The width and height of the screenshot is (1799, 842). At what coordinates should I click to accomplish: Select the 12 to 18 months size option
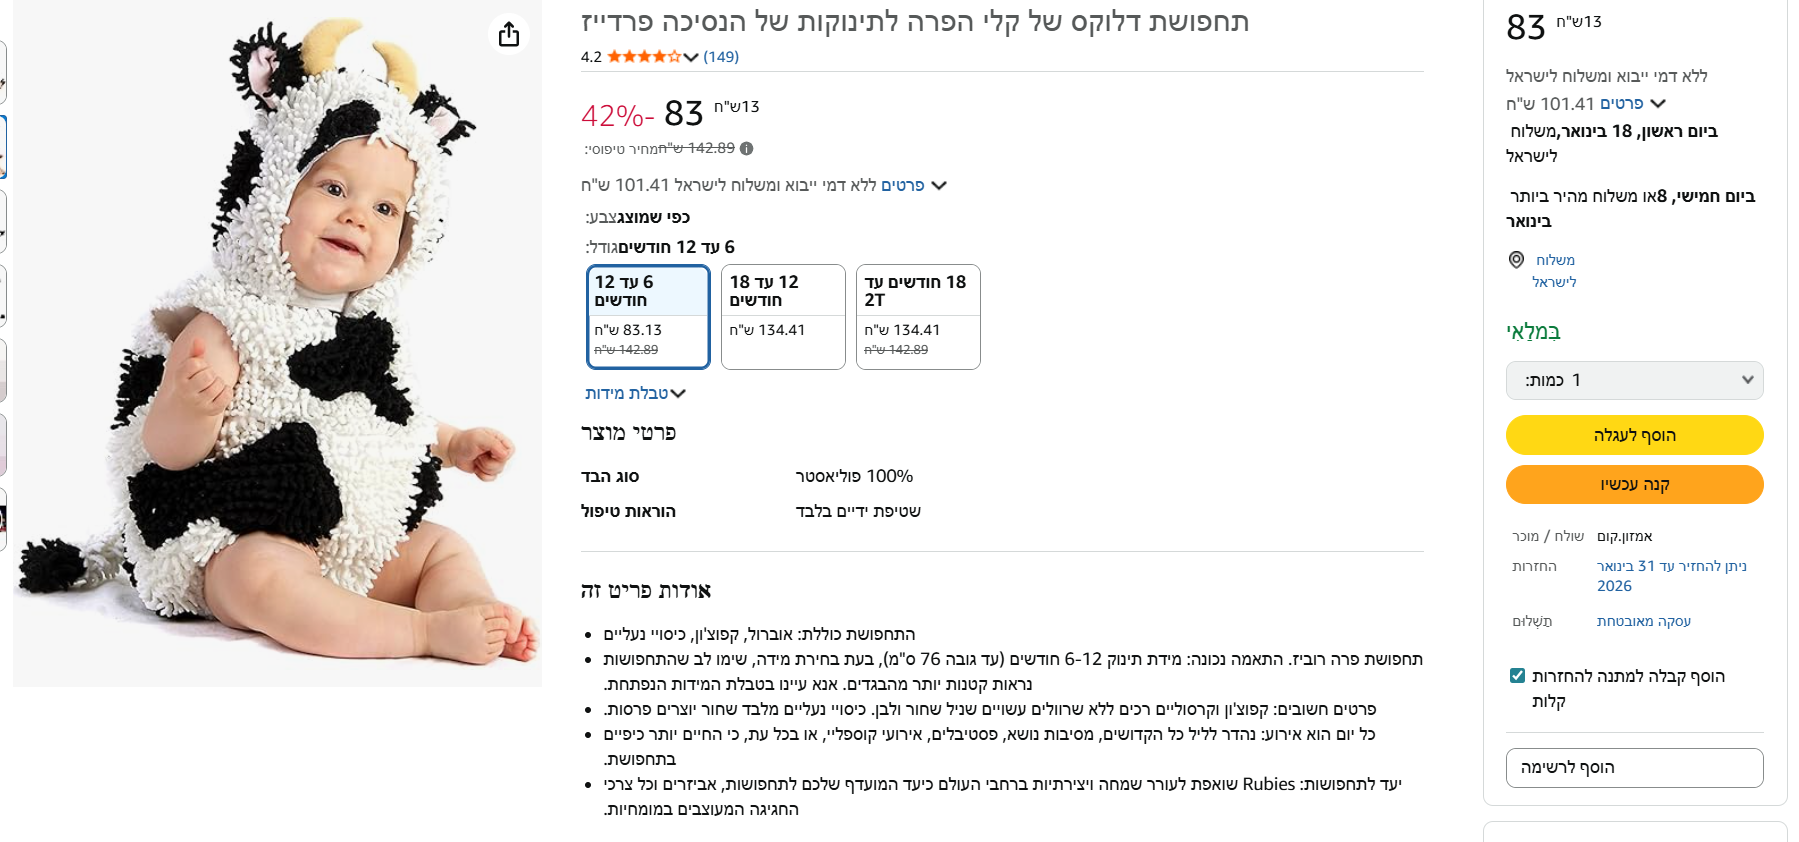click(783, 316)
